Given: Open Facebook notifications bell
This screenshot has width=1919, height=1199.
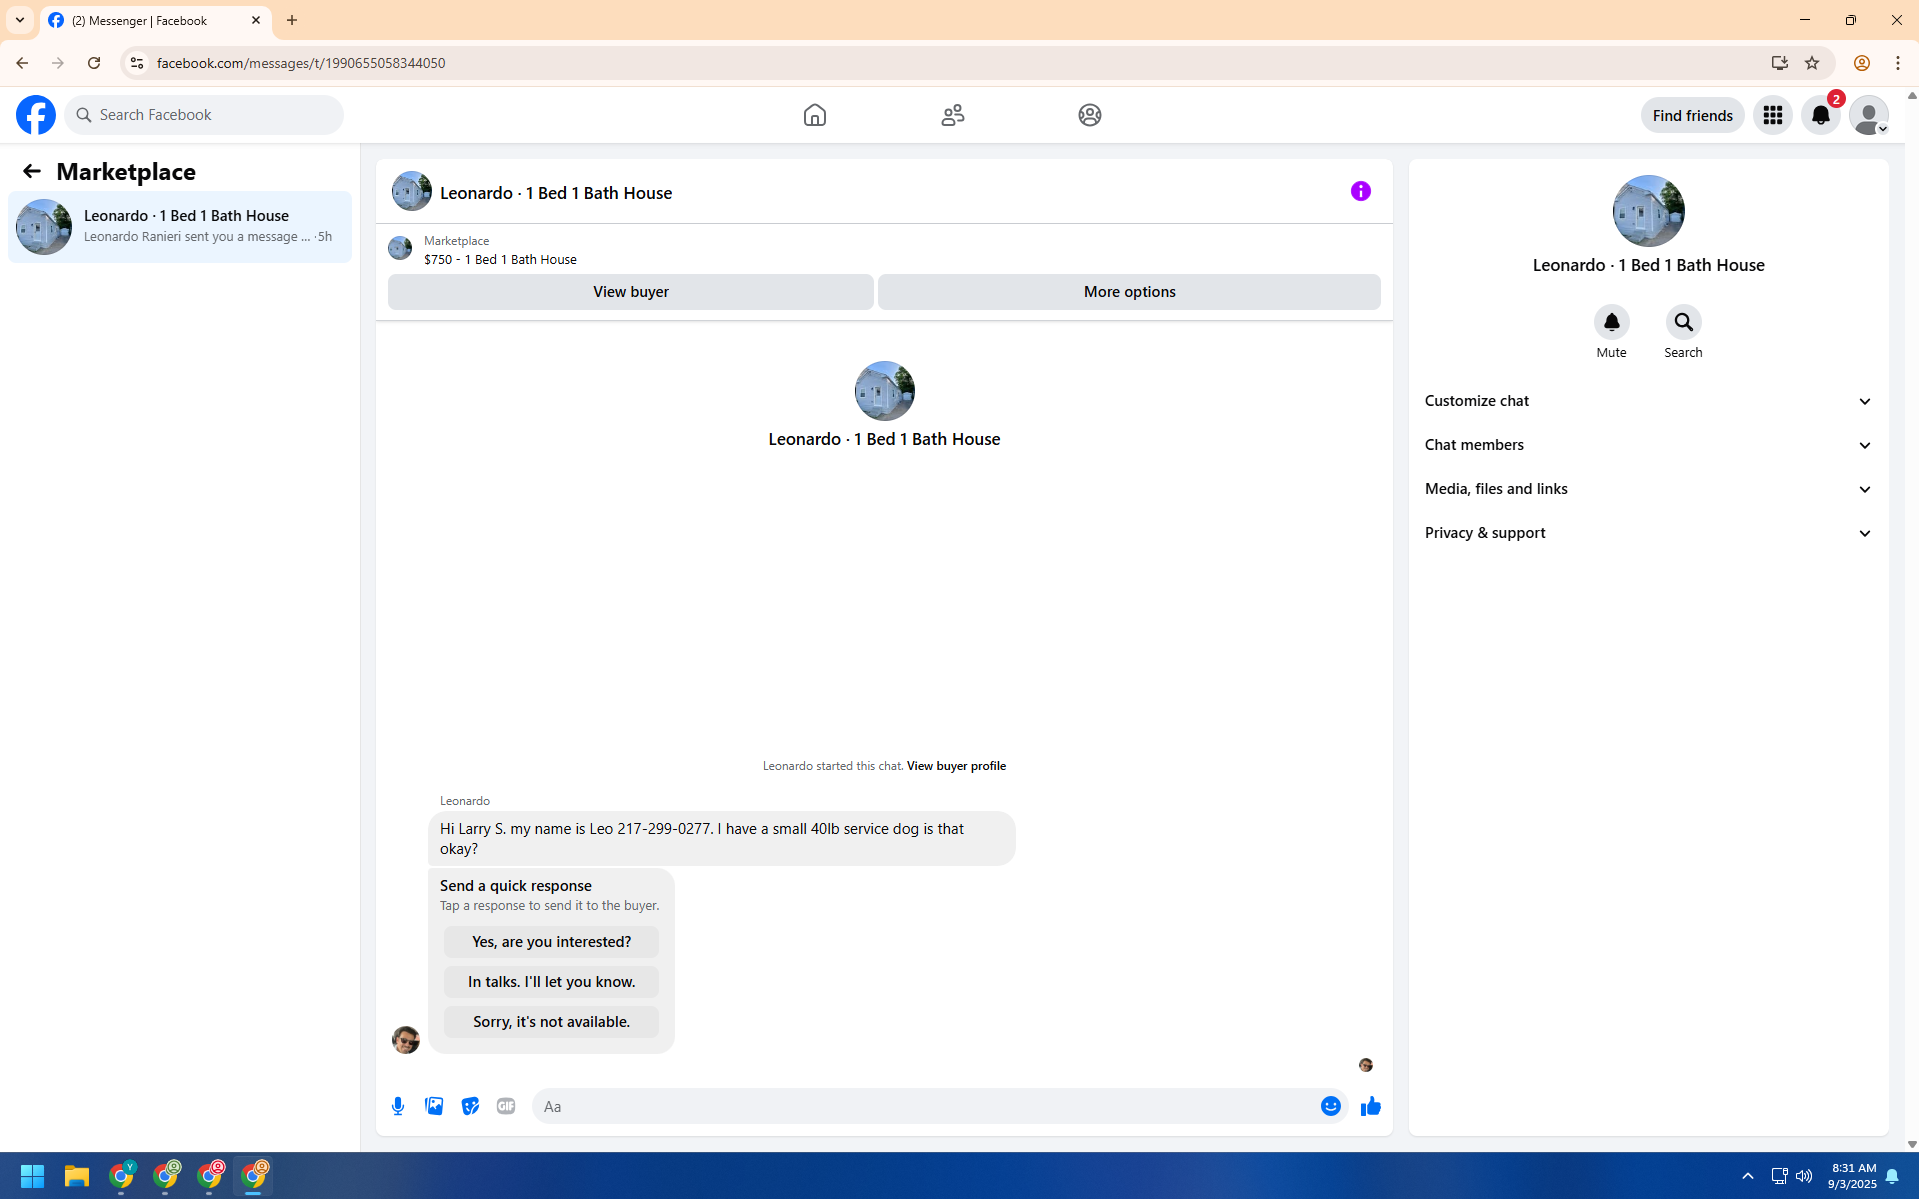Looking at the screenshot, I should pyautogui.click(x=1820, y=115).
